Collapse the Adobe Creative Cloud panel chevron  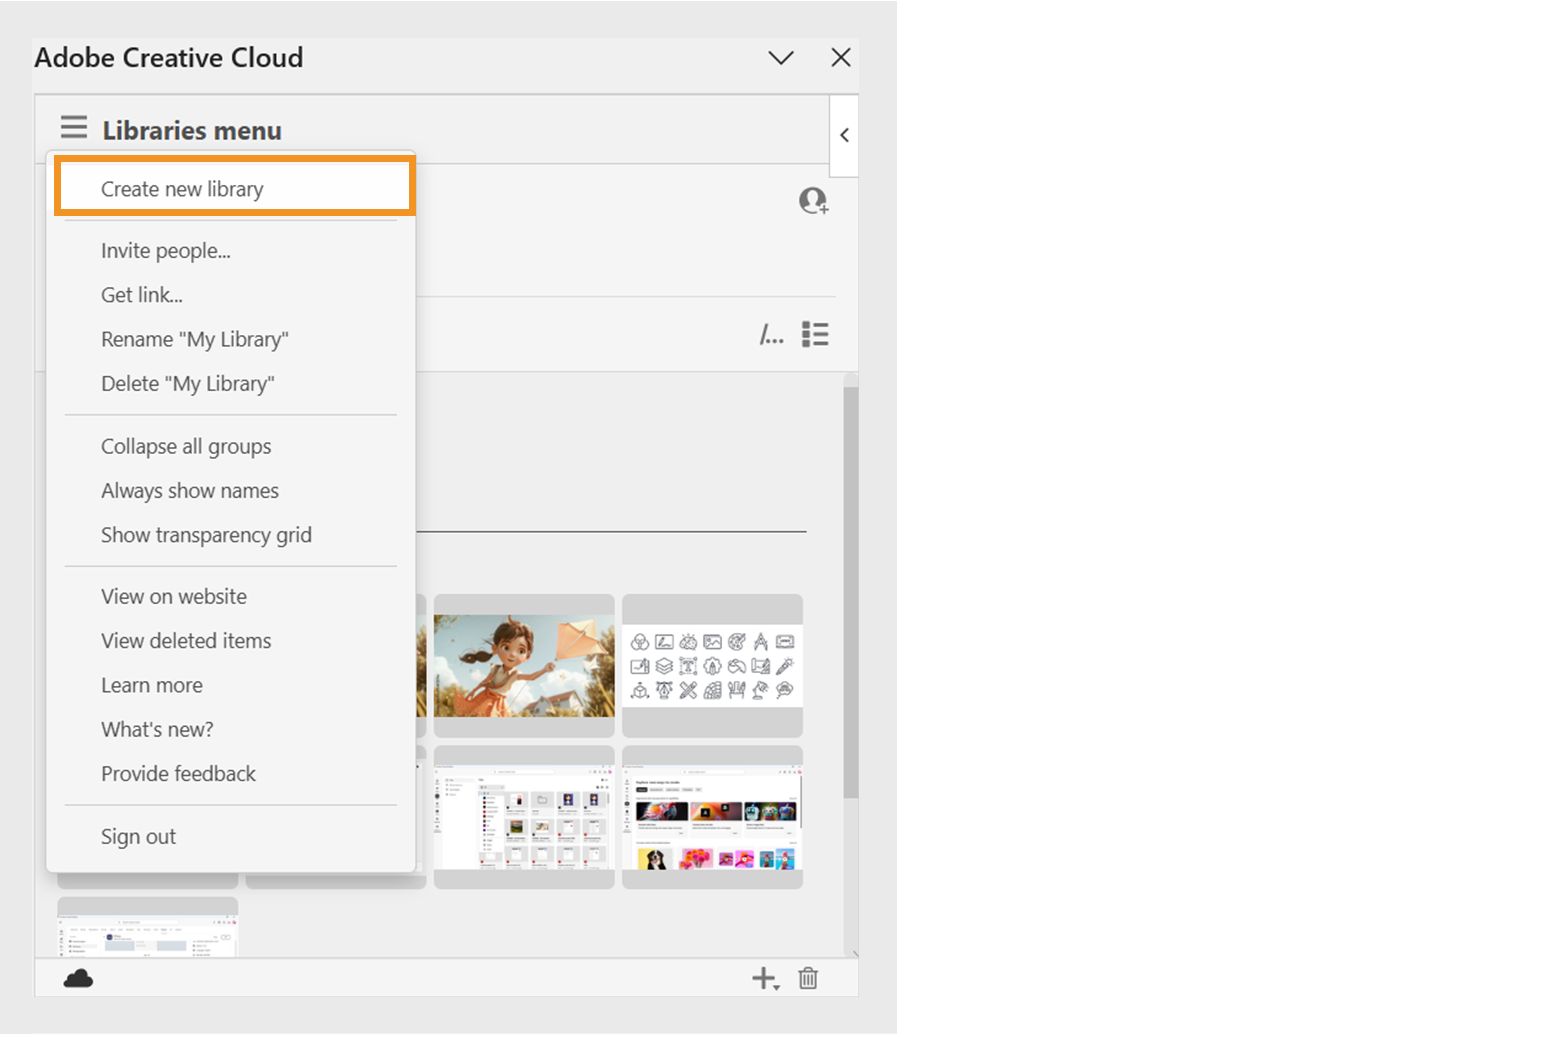click(x=781, y=58)
